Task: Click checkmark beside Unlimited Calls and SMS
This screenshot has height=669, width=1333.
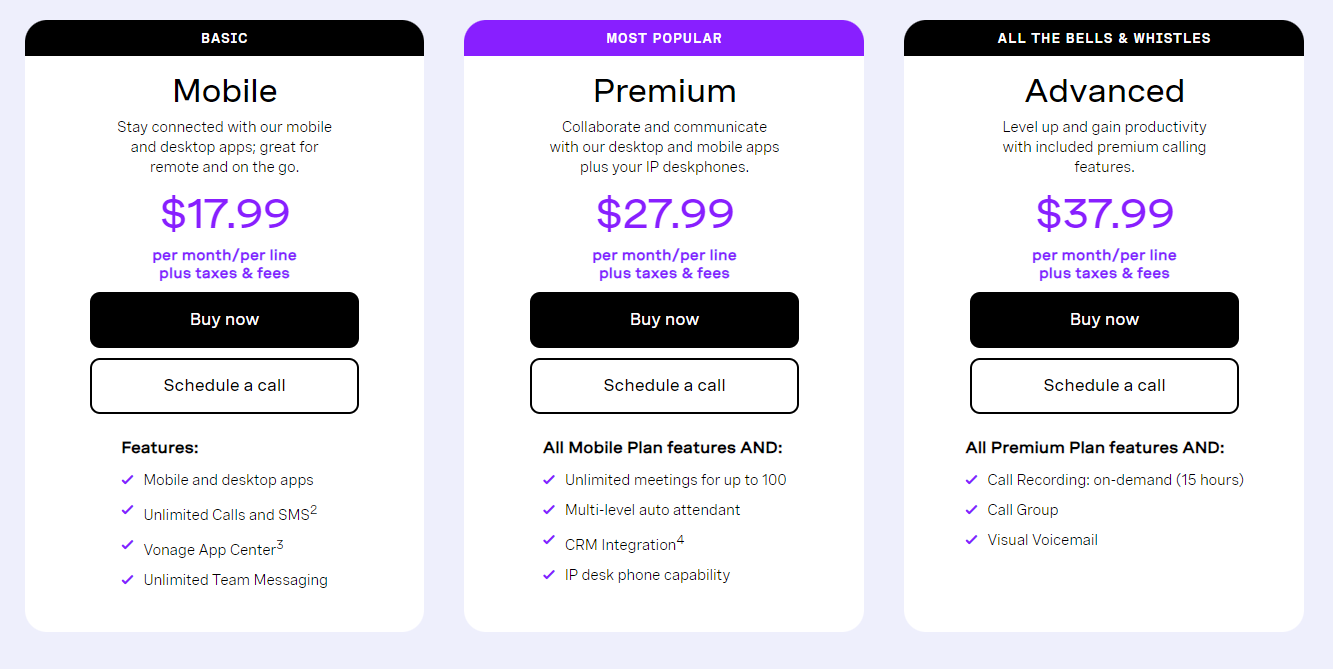Action: pos(127,510)
